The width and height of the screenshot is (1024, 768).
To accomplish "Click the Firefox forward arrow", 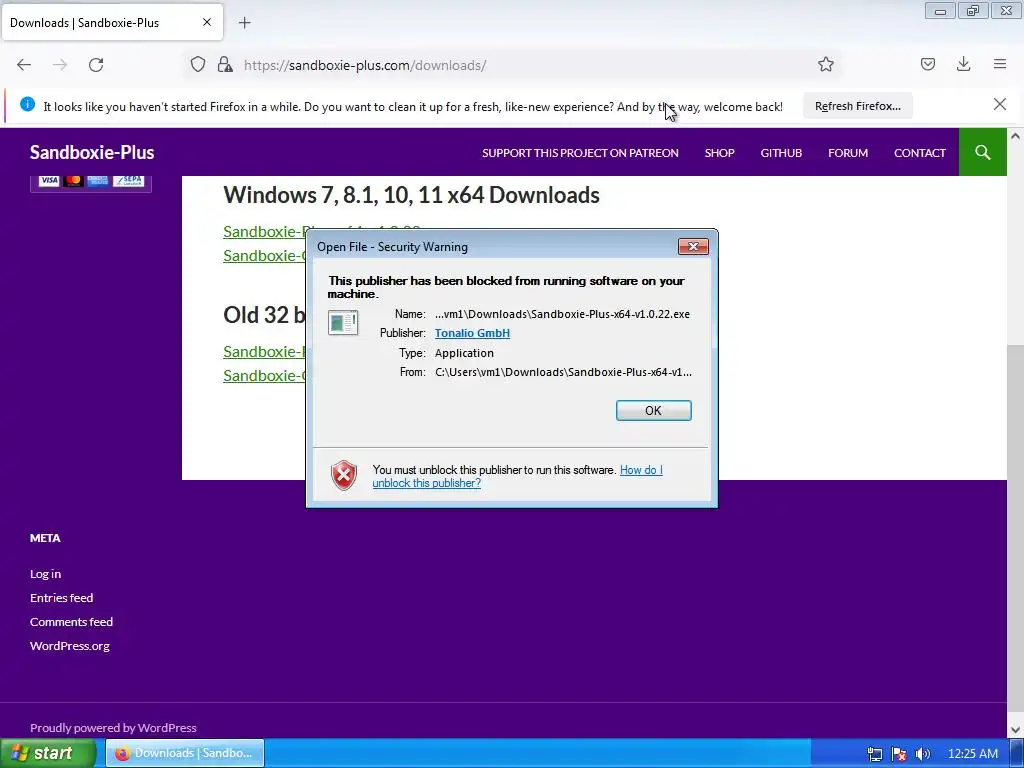I will (x=60, y=65).
